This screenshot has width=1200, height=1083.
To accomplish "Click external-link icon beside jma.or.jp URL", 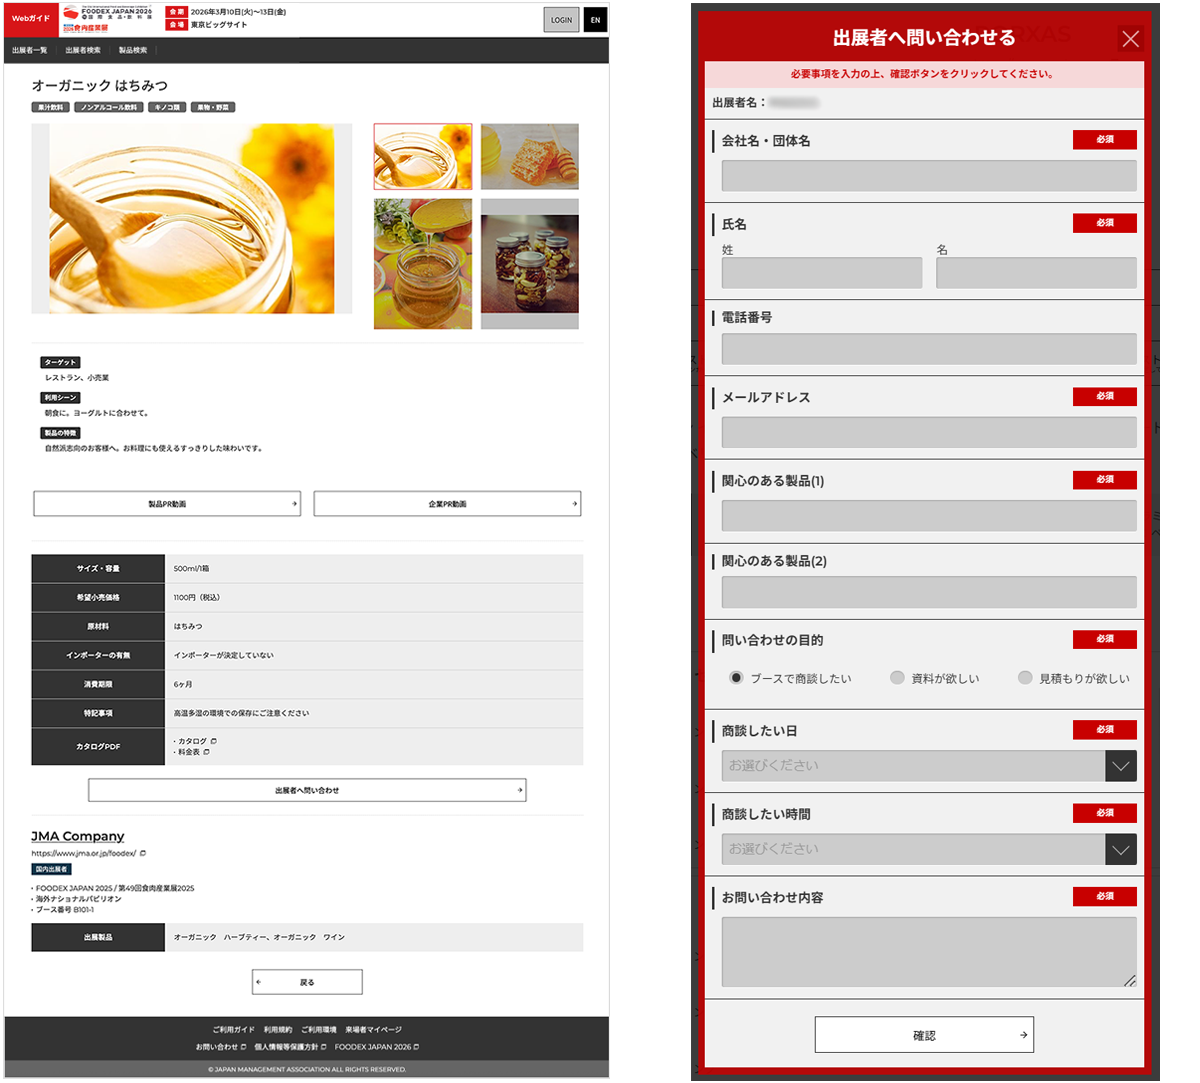I will pos(143,853).
